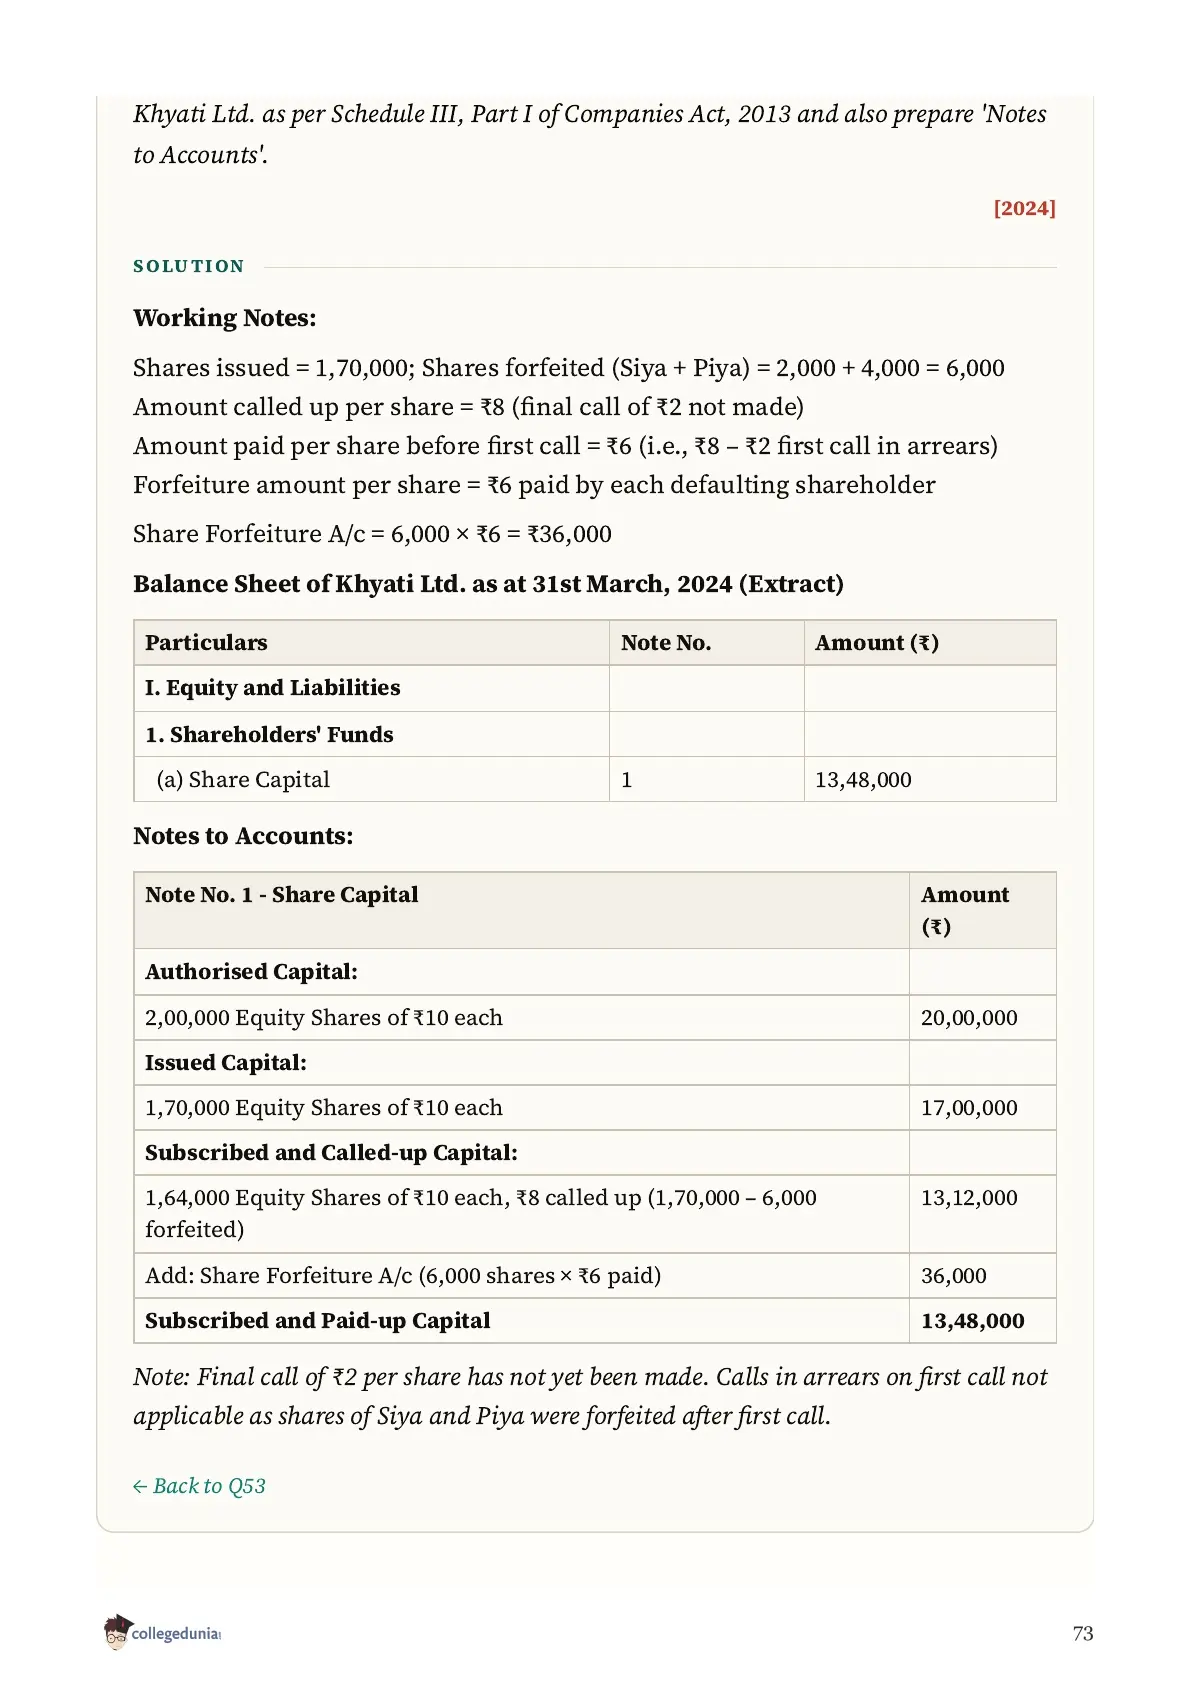Select the Note No. column header
Screen dimensions: 1190x1684
(x=666, y=643)
